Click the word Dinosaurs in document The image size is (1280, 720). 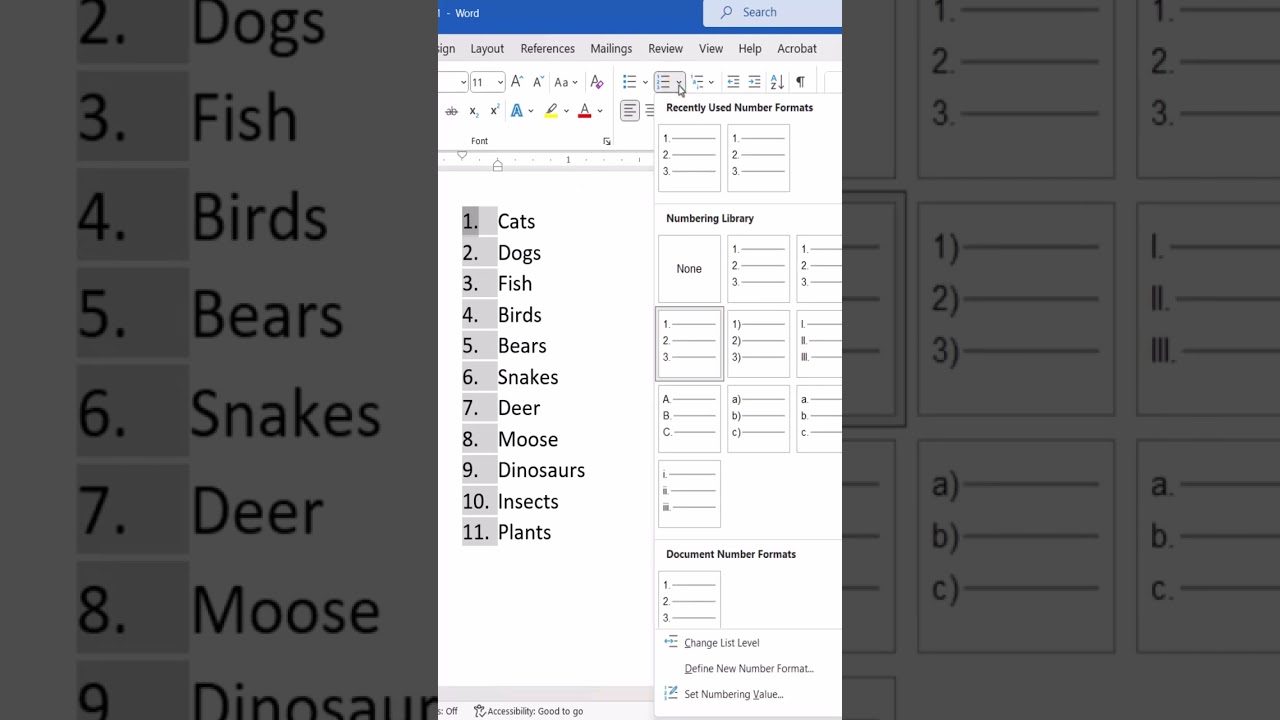(541, 471)
